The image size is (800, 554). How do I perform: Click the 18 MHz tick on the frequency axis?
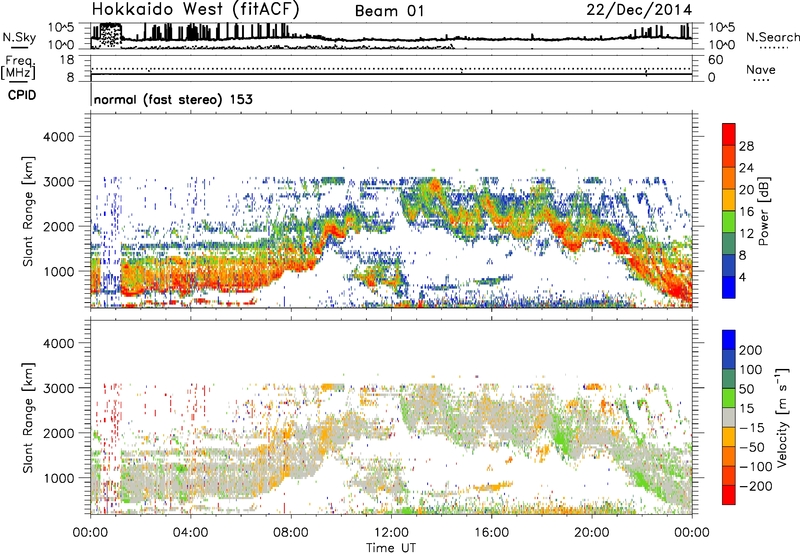(x=66, y=59)
